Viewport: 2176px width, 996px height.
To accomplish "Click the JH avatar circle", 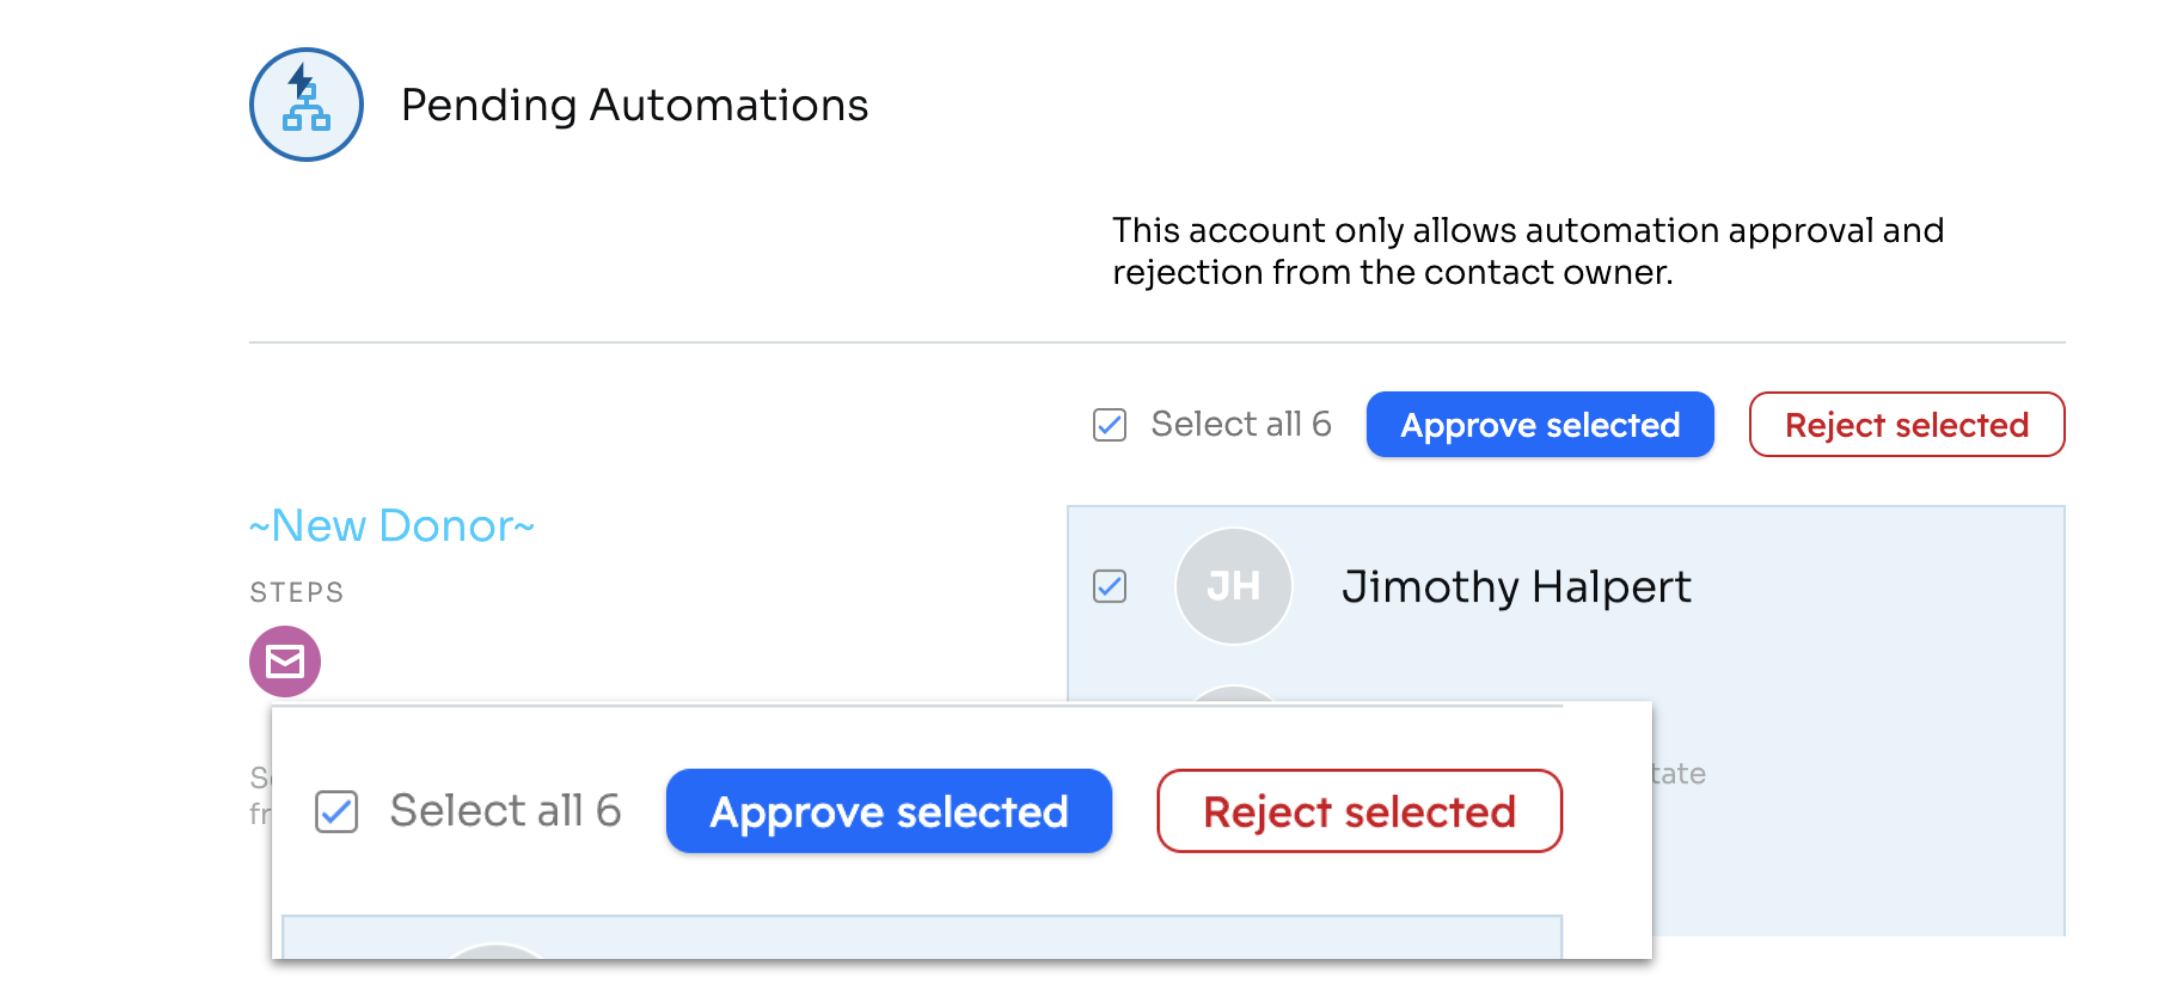I will pos(1233,586).
